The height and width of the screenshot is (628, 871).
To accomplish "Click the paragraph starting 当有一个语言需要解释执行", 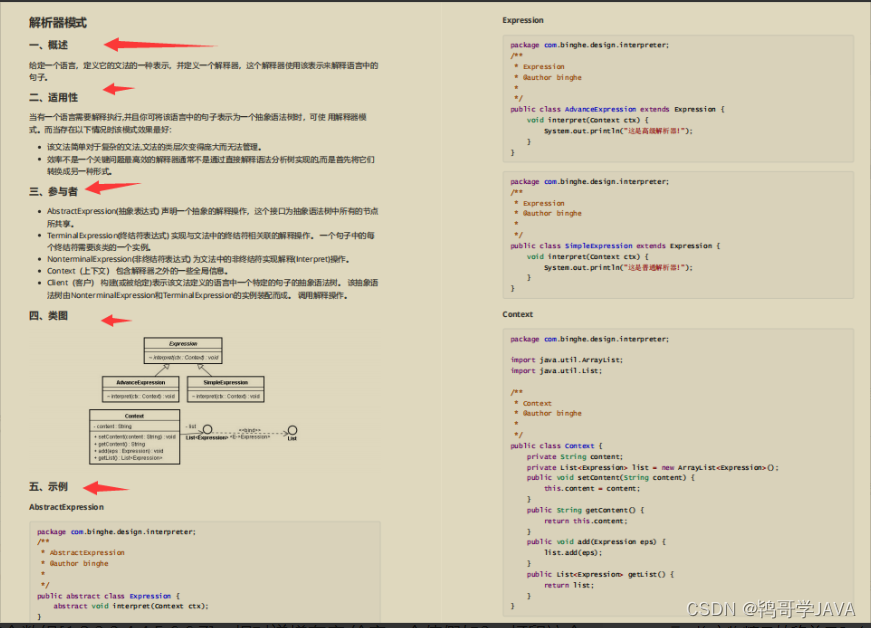I will pyautogui.click(x=198, y=123).
